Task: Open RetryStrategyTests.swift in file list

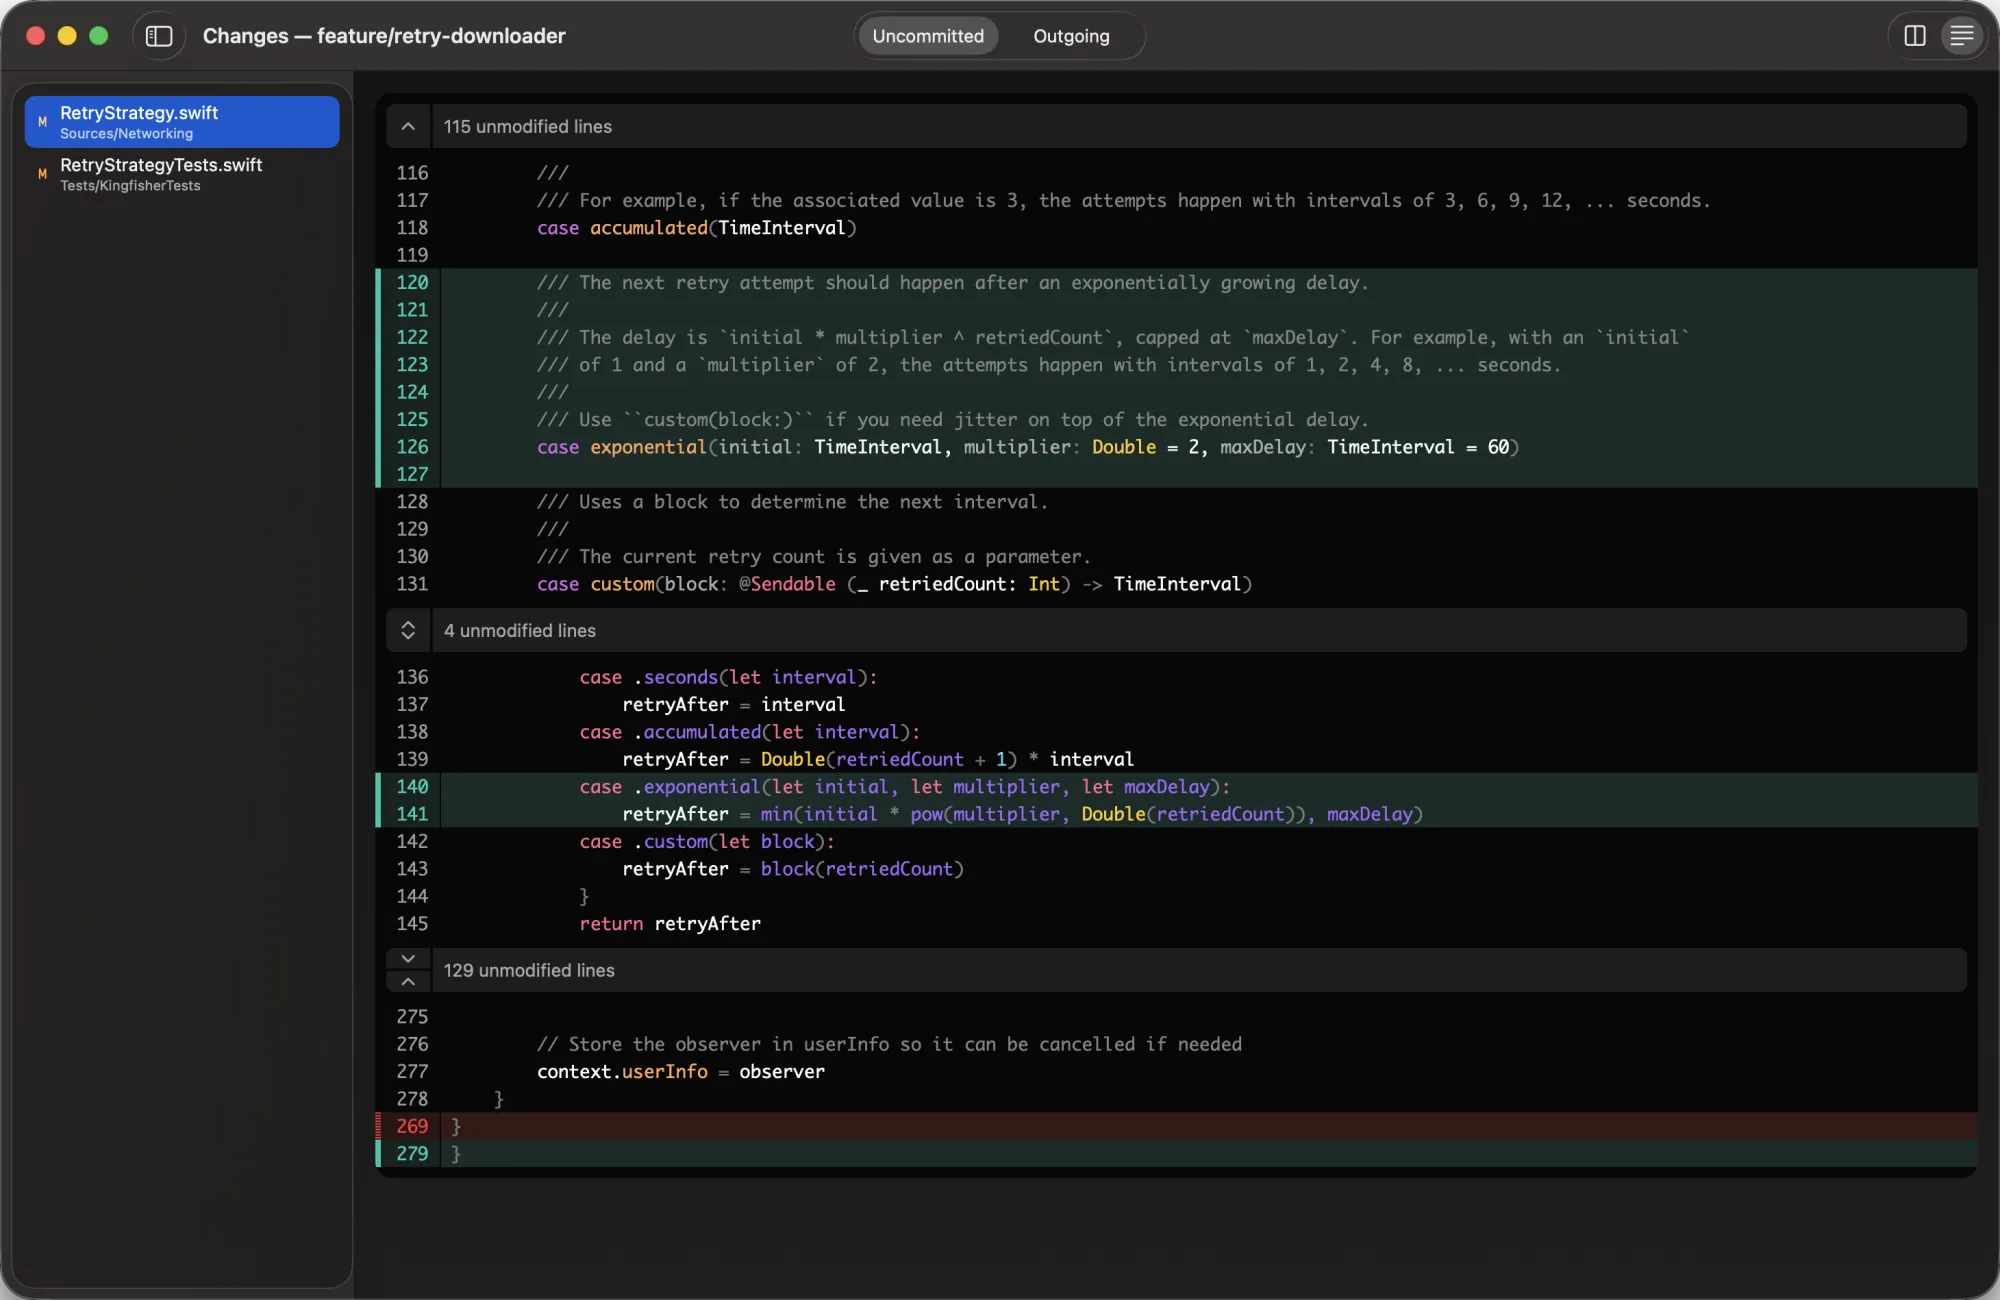Action: click(x=182, y=174)
